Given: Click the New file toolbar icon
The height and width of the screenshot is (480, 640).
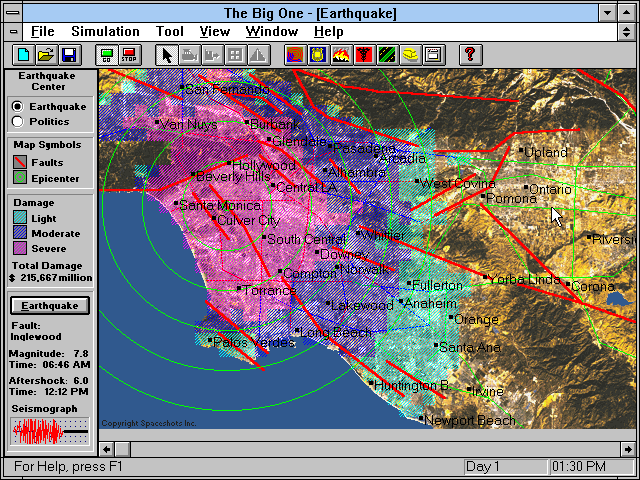Looking at the screenshot, I should [22, 55].
